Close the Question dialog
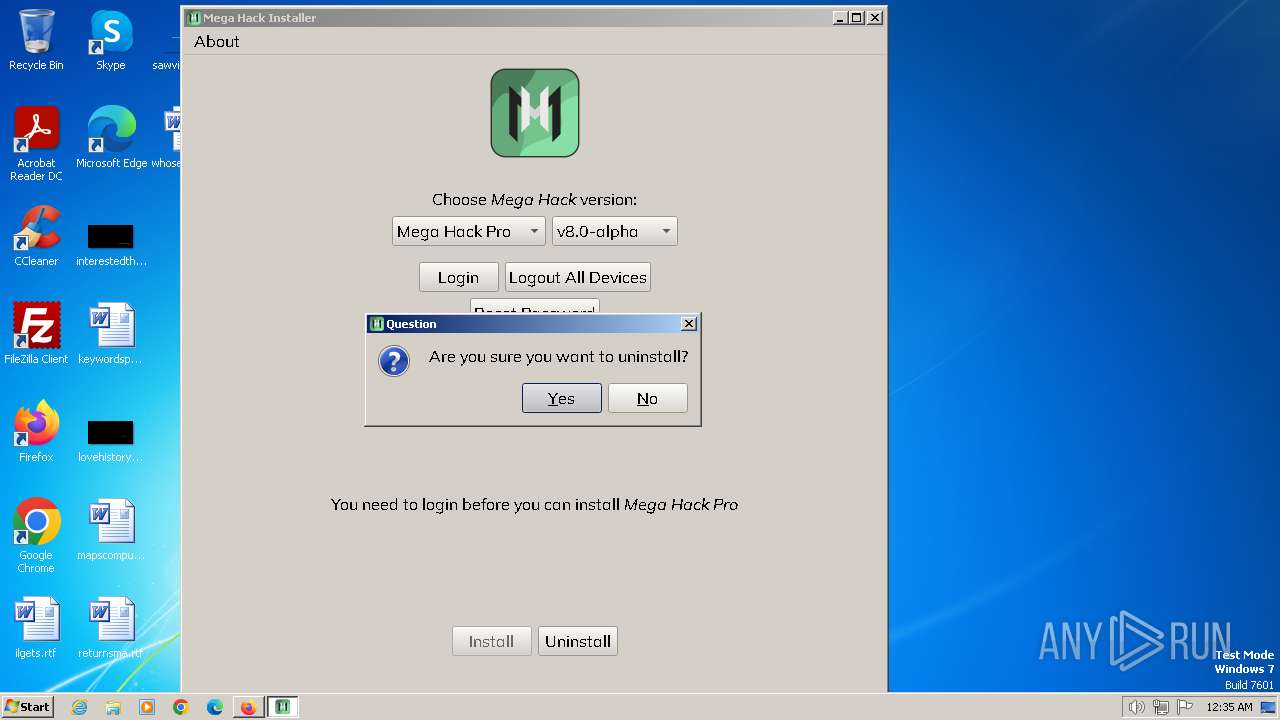1280x720 pixels. pos(689,324)
